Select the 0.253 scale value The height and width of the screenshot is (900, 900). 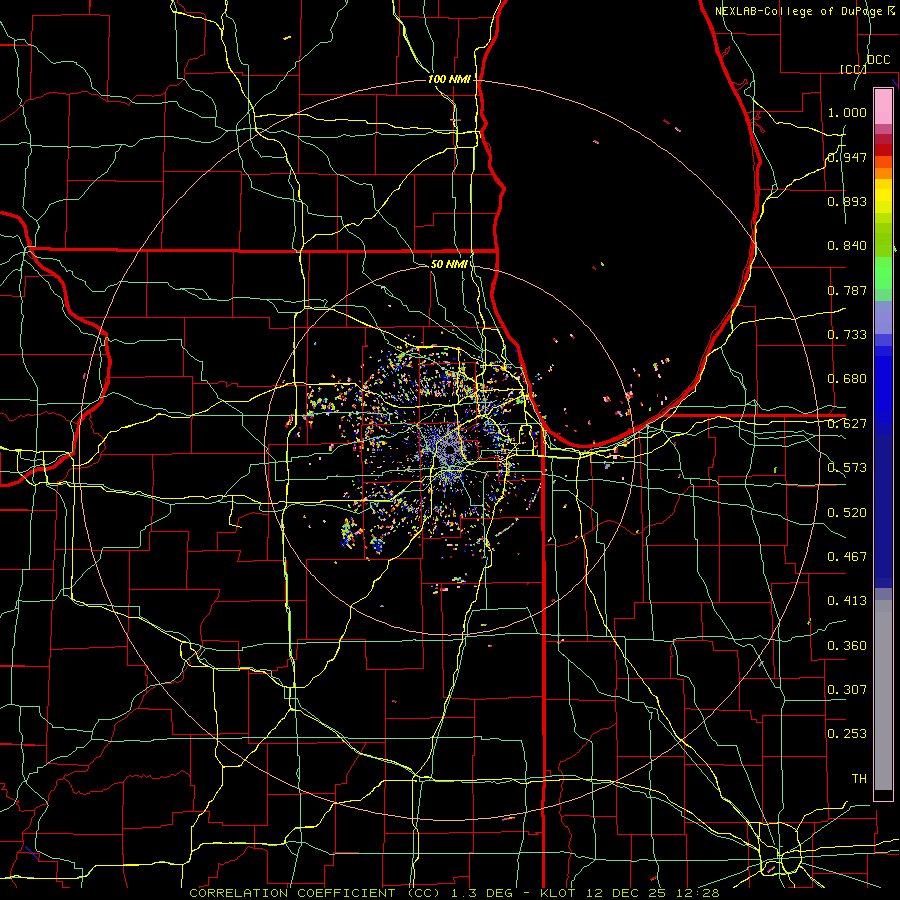847,734
